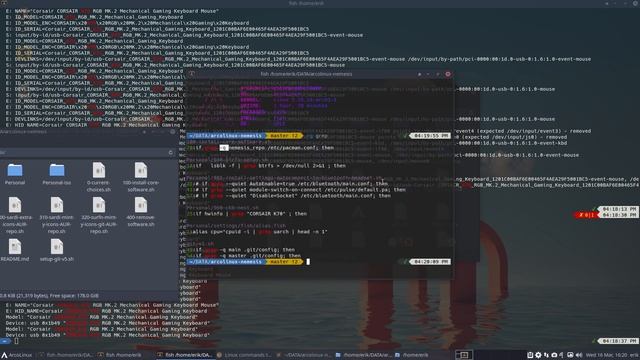Select the 100-install-core-software.sh file
640x360 pixels.
141,178
